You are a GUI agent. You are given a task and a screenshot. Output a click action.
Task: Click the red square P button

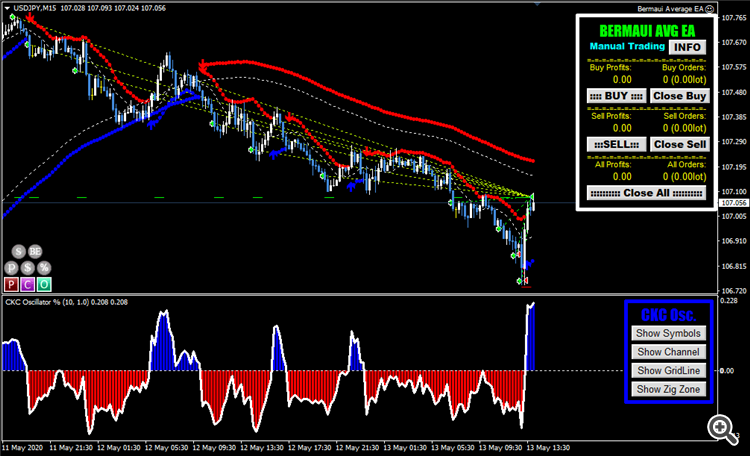(11, 285)
